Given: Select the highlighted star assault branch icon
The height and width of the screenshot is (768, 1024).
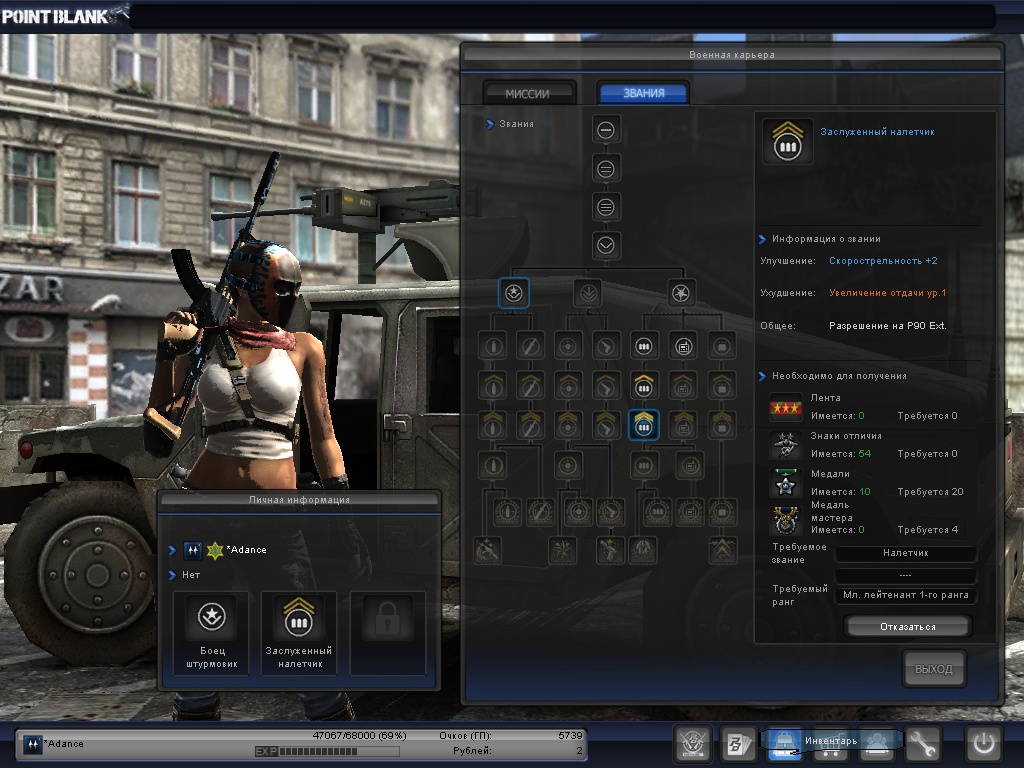Looking at the screenshot, I should click(x=513, y=293).
